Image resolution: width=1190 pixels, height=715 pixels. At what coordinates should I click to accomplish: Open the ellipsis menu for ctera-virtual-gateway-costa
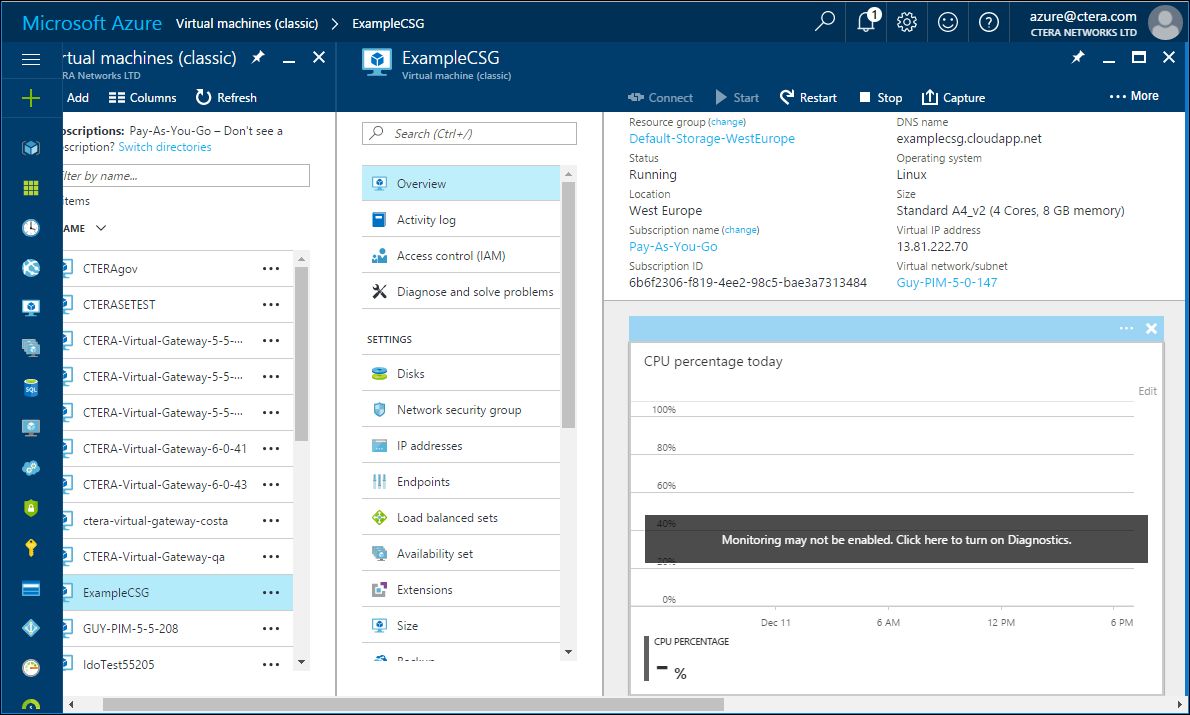point(271,521)
